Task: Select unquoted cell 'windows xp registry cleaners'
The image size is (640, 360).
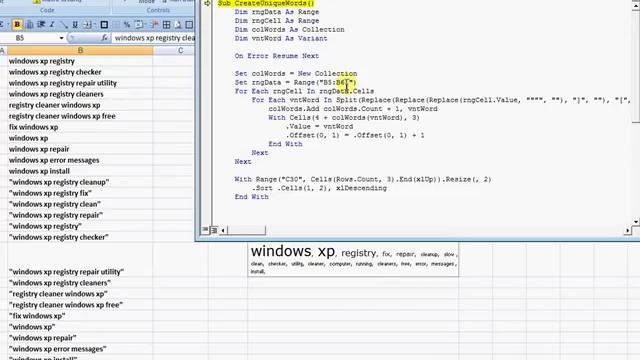Action: coord(80,94)
